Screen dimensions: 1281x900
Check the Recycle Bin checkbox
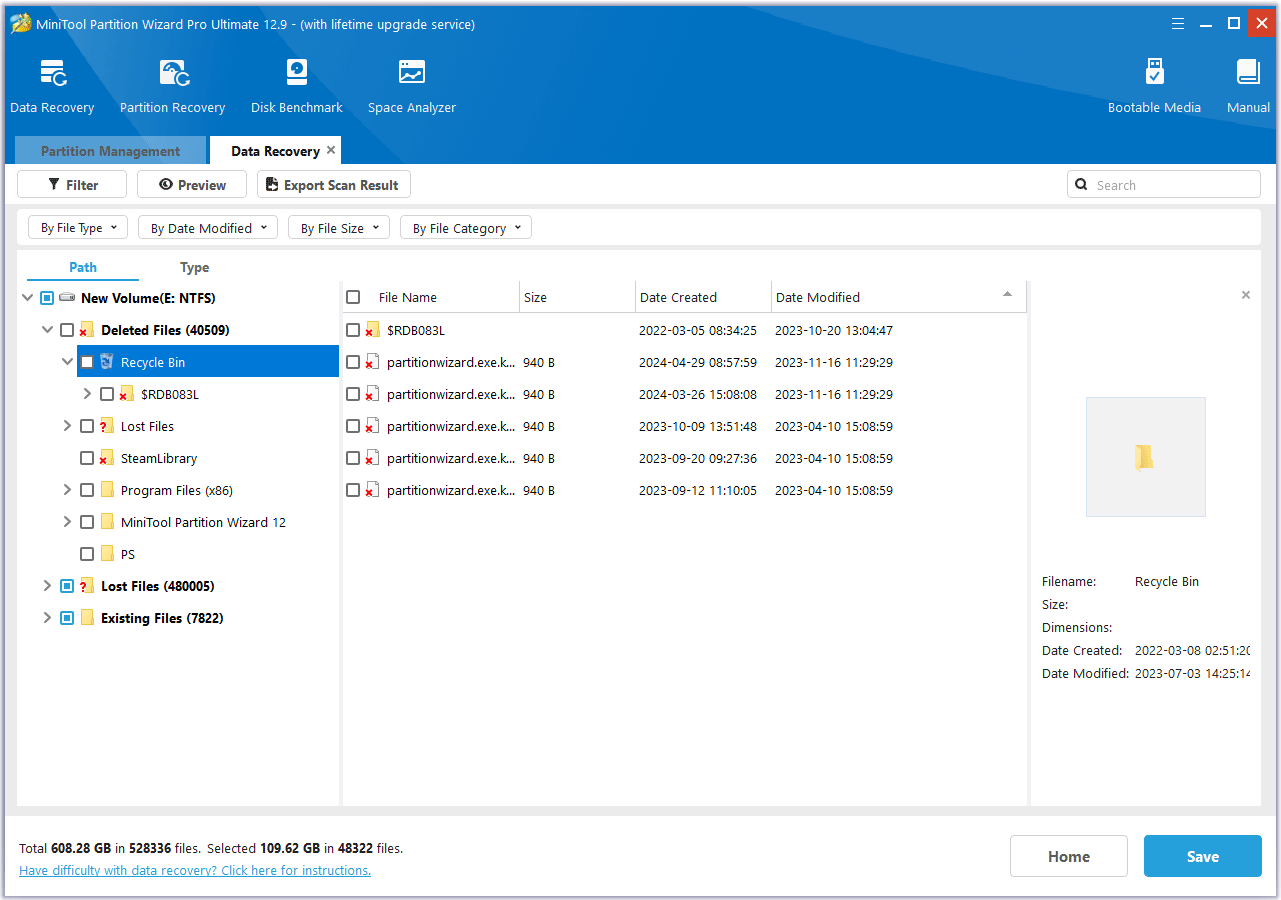click(x=87, y=362)
